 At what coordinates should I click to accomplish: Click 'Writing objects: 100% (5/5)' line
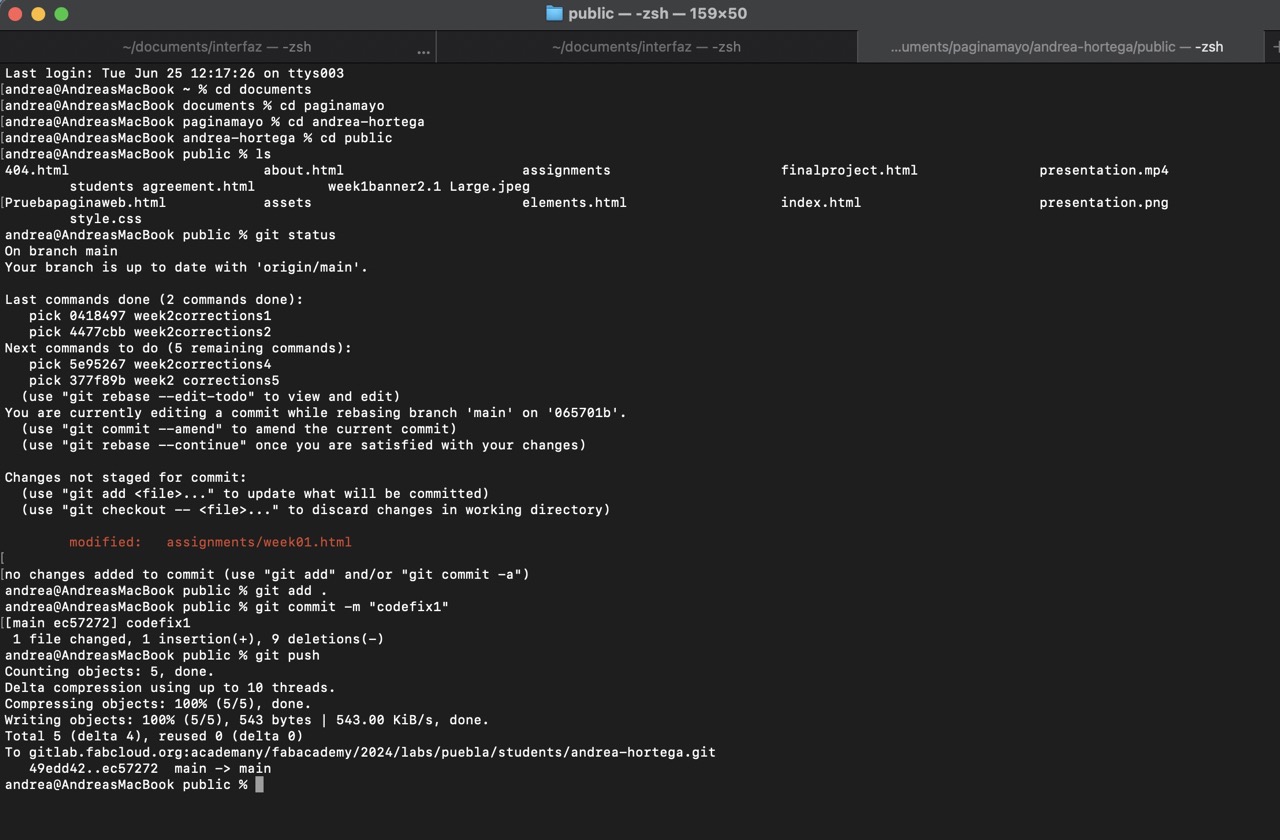(247, 720)
